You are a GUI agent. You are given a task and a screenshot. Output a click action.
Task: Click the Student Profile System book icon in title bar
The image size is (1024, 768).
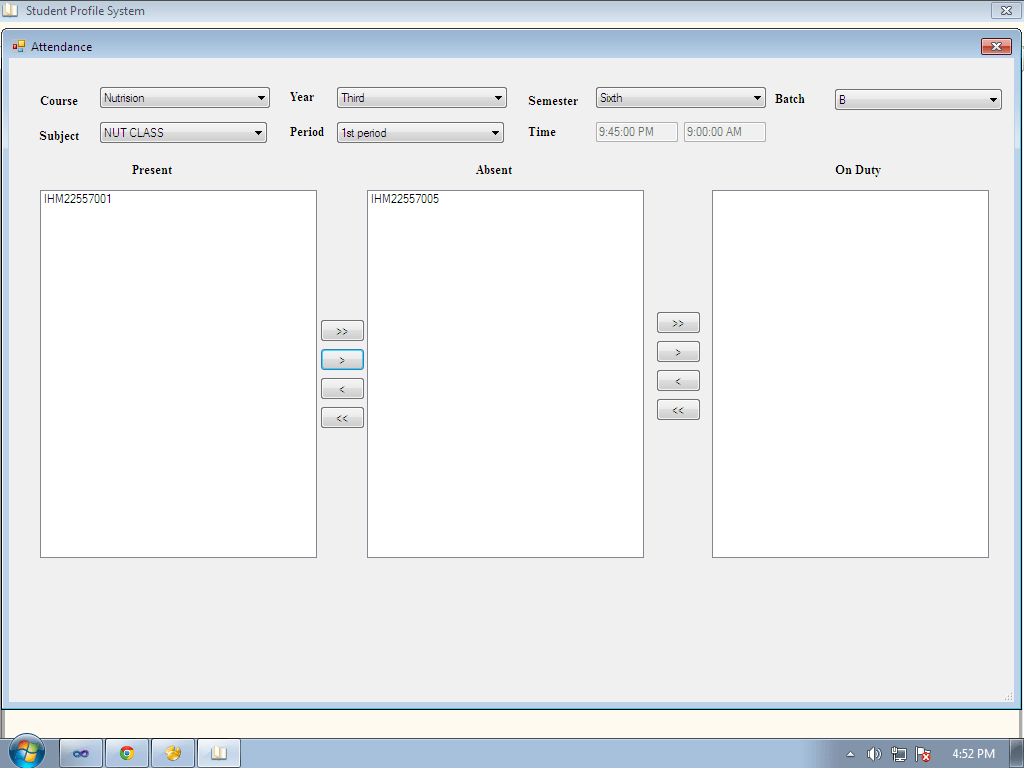point(10,10)
